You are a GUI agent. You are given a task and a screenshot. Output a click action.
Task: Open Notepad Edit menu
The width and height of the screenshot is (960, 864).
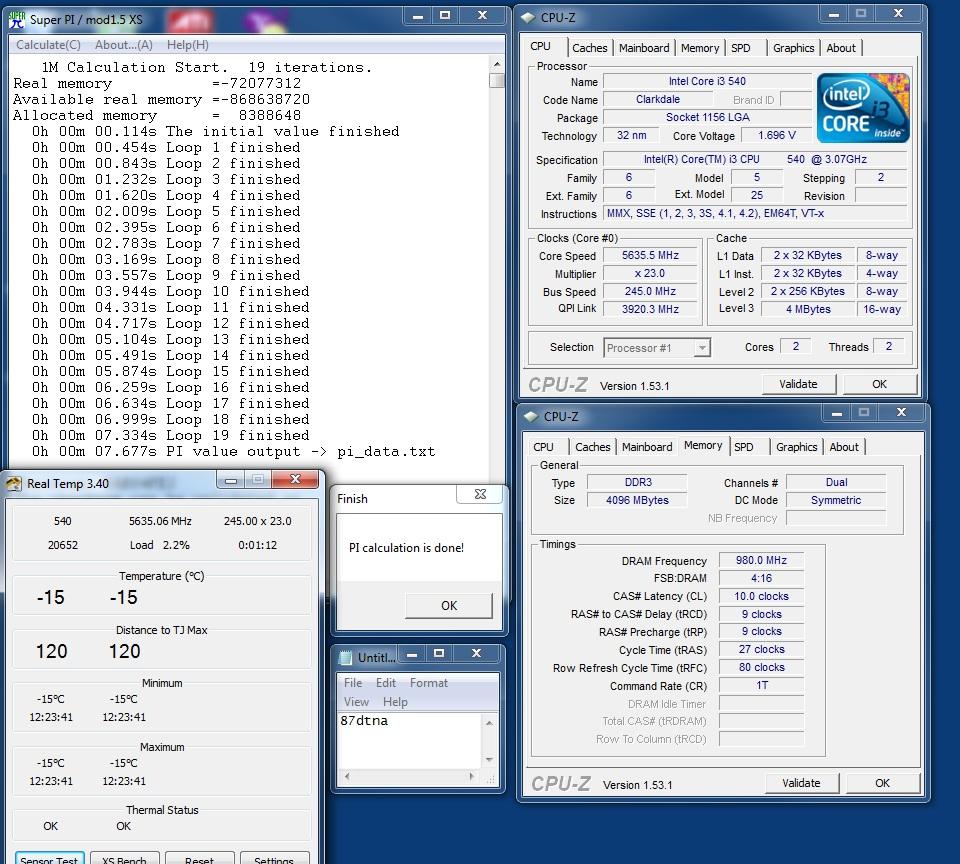click(x=386, y=683)
